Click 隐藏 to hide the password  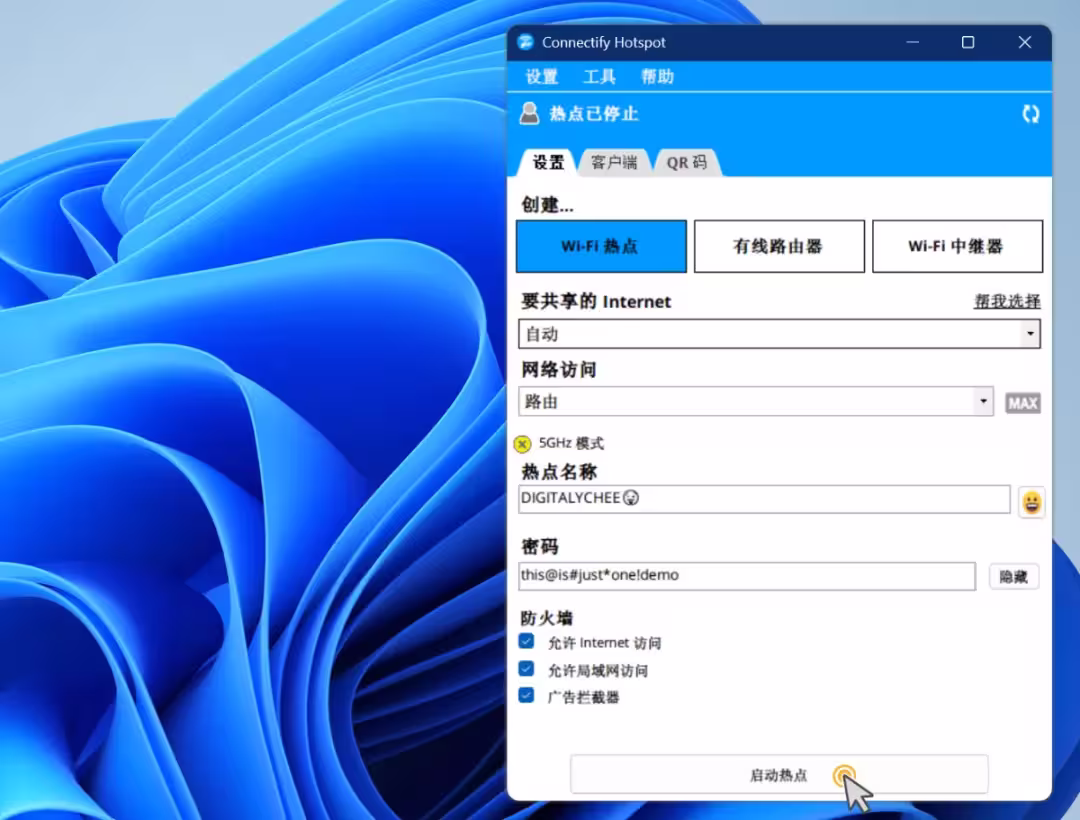click(x=1014, y=577)
